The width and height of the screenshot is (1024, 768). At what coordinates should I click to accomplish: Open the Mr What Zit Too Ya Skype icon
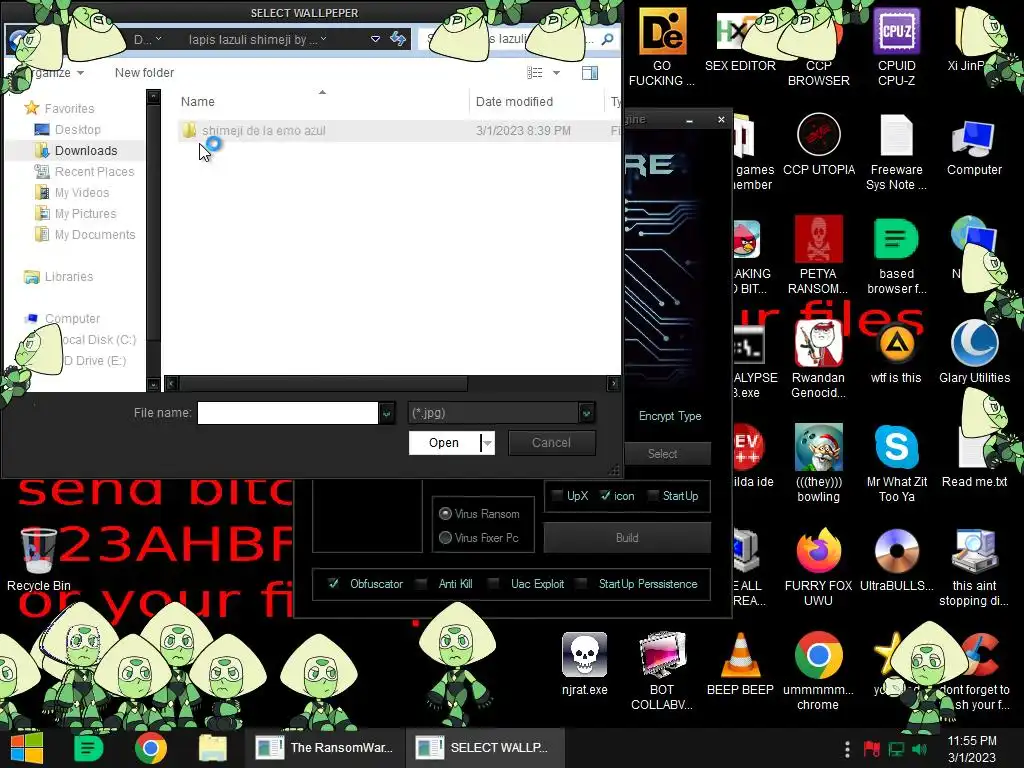896,447
